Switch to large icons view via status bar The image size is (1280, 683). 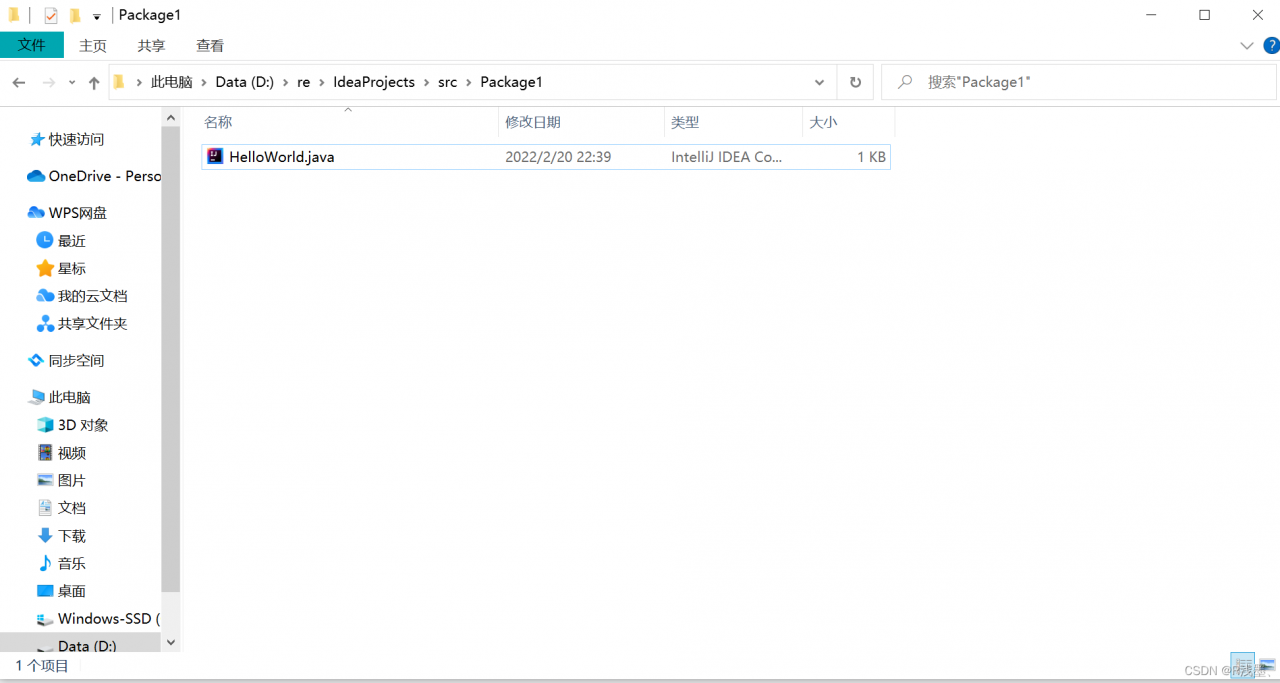pyautogui.click(x=1267, y=666)
